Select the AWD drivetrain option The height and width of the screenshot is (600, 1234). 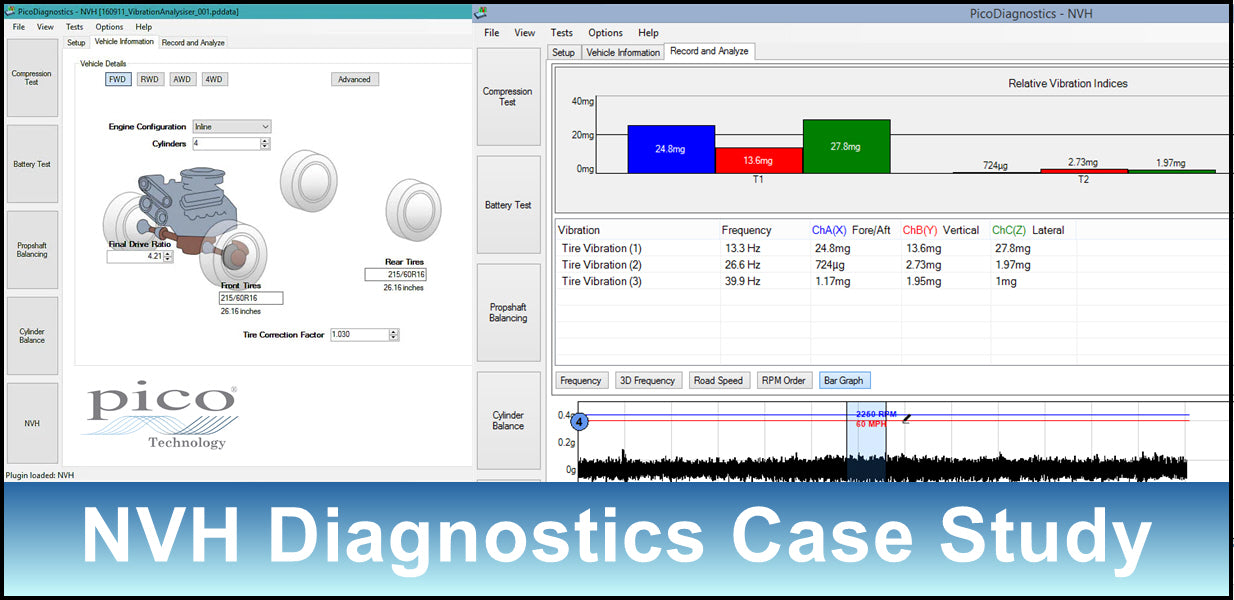(x=183, y=79)
